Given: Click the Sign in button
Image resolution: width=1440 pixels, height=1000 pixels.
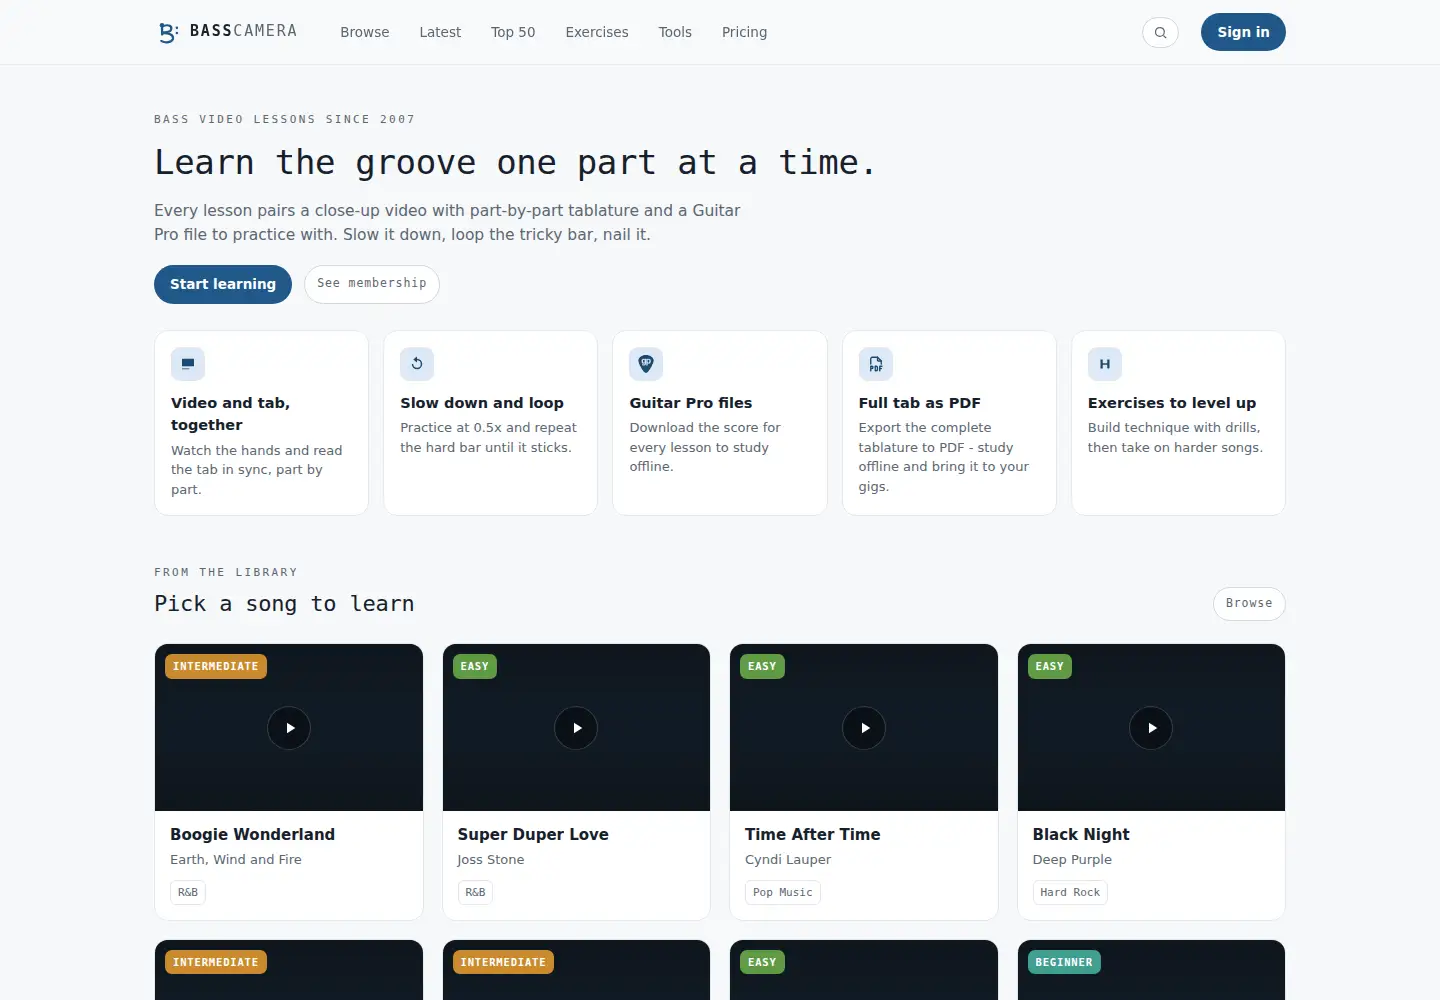Looking at the screenshot, I should pyautogui.click(x=1243, y=32).
